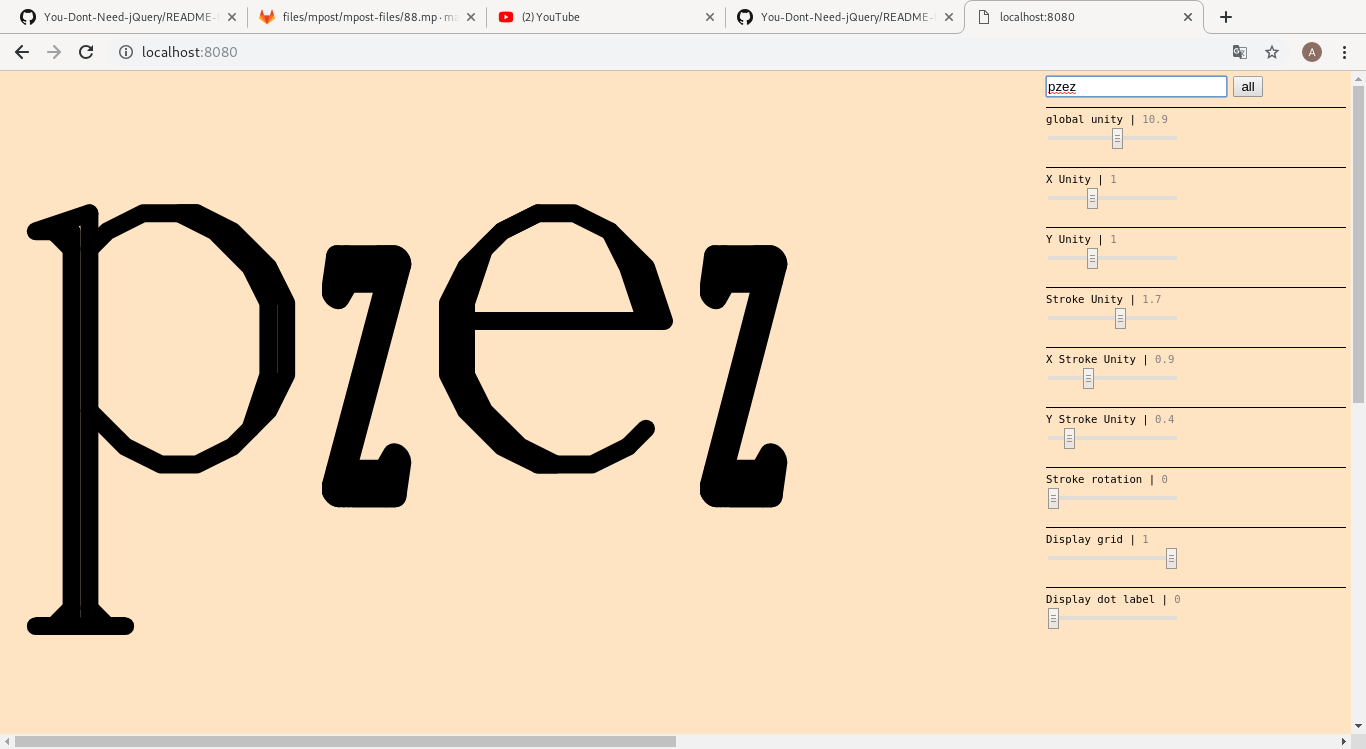
Task: Click the "all" button
Action: click(x=1247, y=87)
